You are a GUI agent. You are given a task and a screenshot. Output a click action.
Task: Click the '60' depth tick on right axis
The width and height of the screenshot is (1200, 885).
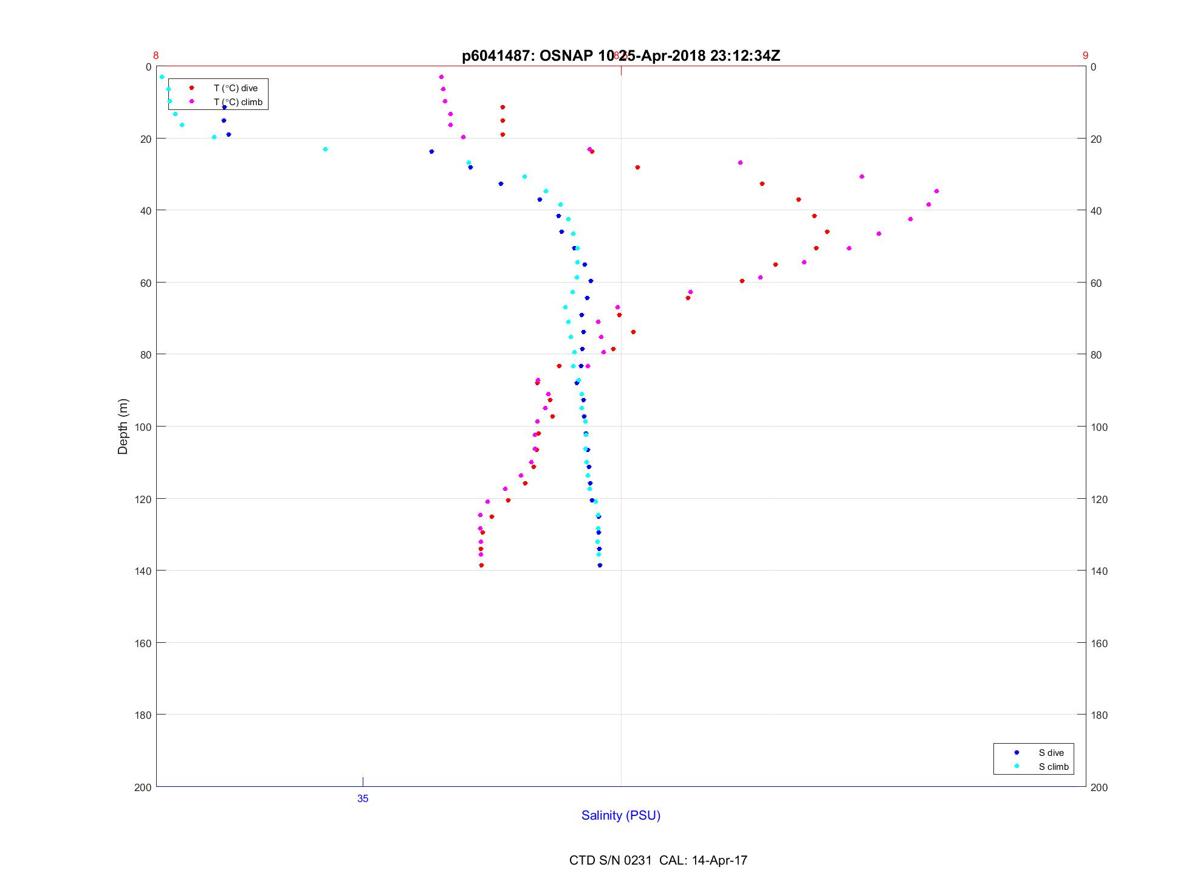[x=1097, y=283]
